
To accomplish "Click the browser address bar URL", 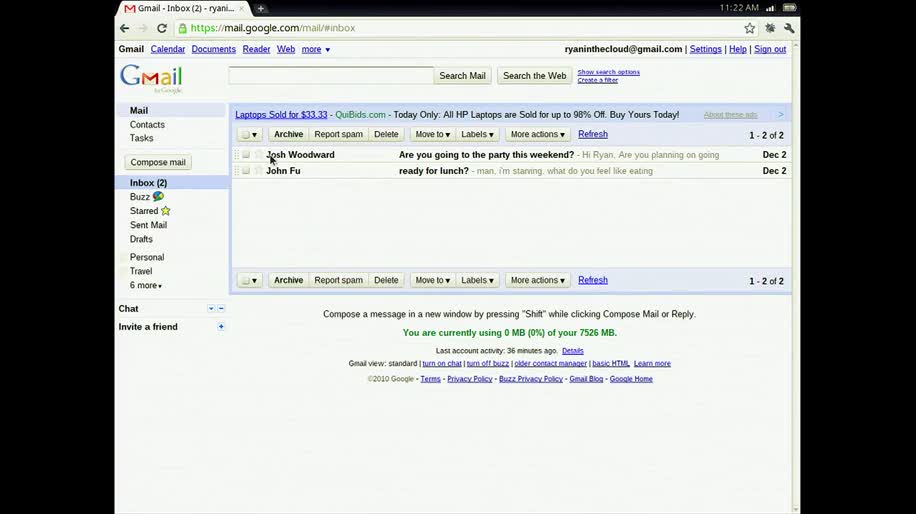I will pyautogui.click(x=273, y=28).
